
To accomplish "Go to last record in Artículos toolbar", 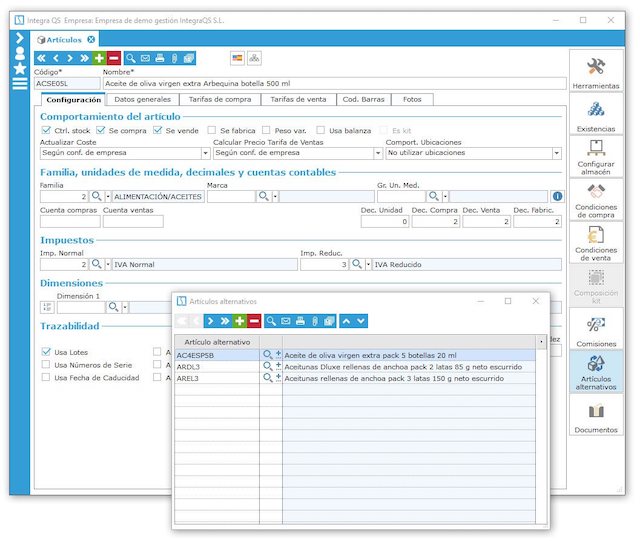I will [84, 58].
